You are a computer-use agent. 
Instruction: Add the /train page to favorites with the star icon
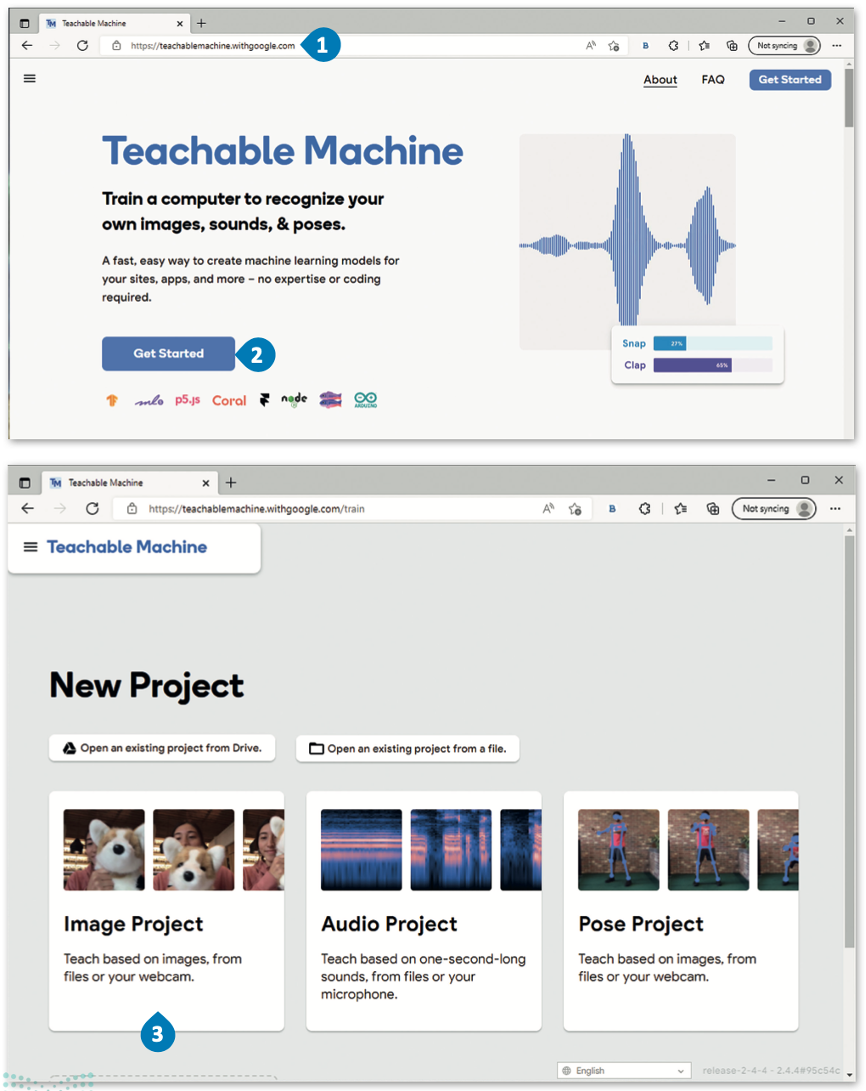575,509
